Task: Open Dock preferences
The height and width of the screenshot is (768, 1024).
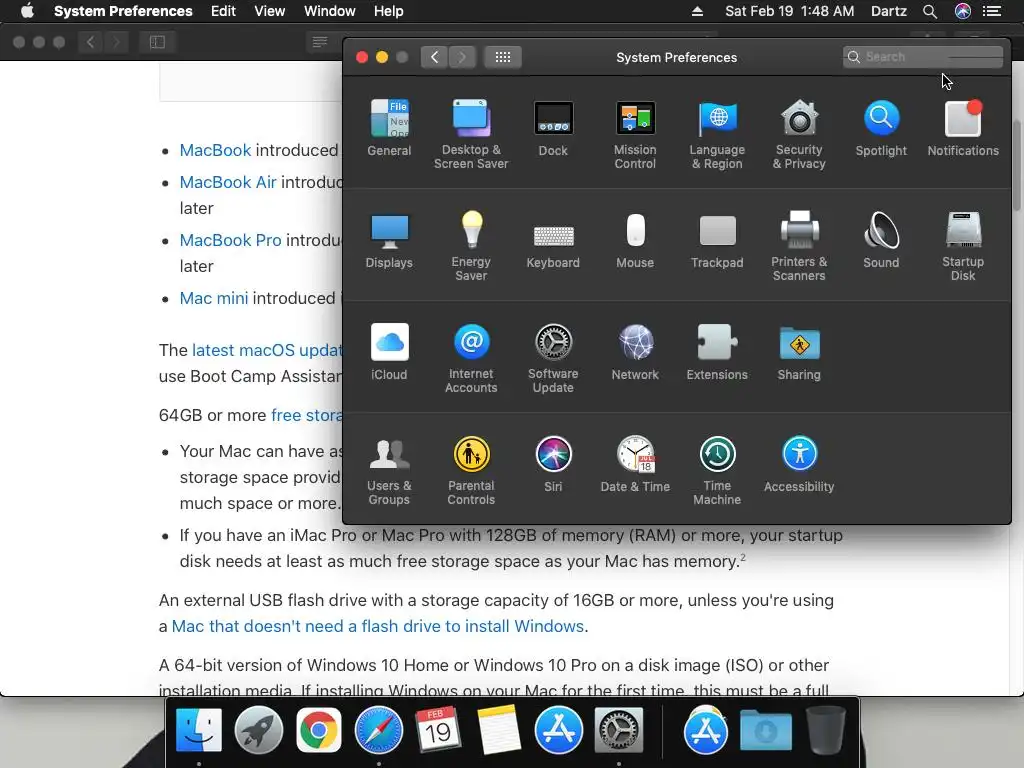Action: pyautogui.click(x=553, y=128)
